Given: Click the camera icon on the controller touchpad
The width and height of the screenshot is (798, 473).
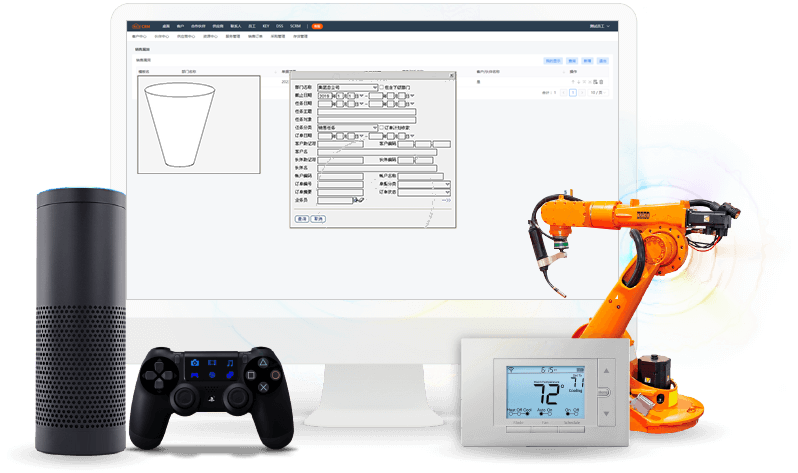Looking at the screenshot, I should (196, 361).
